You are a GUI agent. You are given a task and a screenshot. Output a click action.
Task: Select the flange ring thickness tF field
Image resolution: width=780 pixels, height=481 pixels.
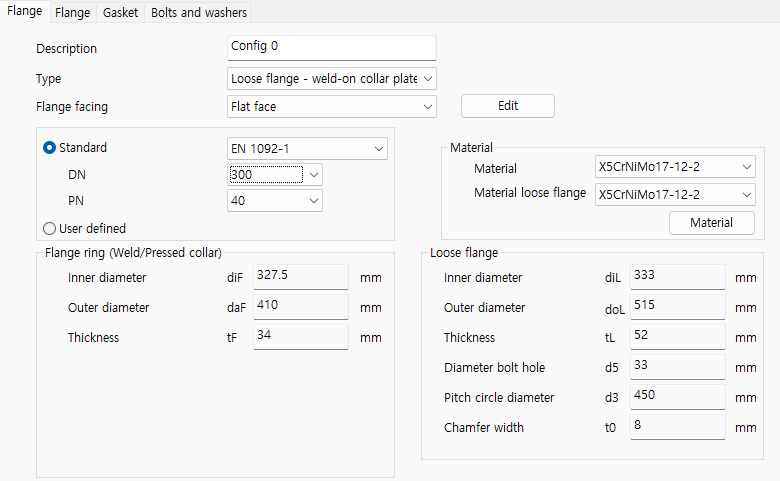coord(300,337)
